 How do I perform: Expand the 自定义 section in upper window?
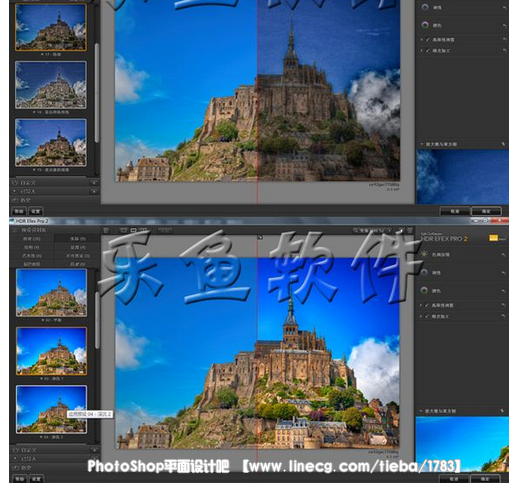pos(28,183)
